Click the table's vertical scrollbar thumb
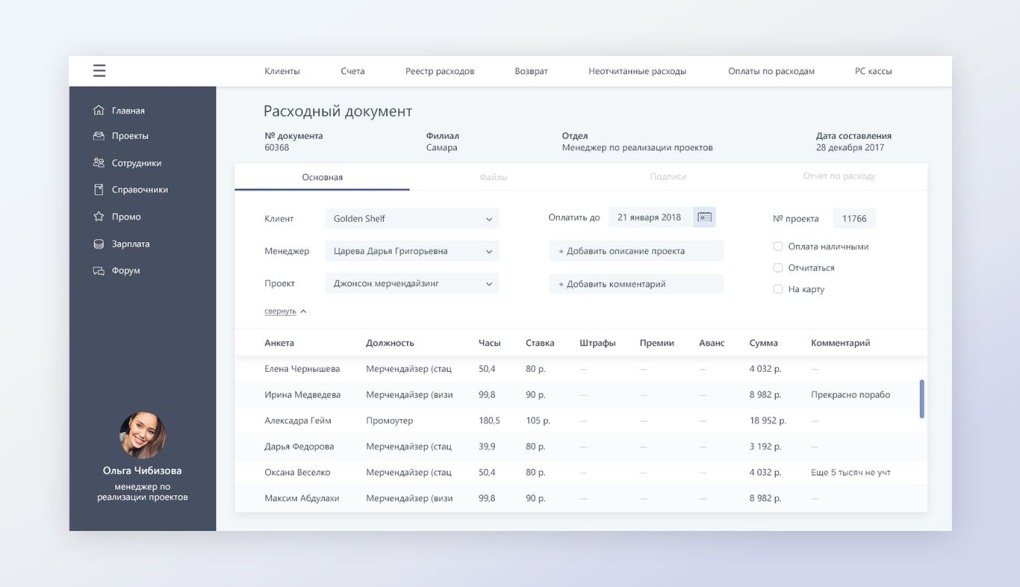This screenshot has height=587, width=1020. click(922, 398)
